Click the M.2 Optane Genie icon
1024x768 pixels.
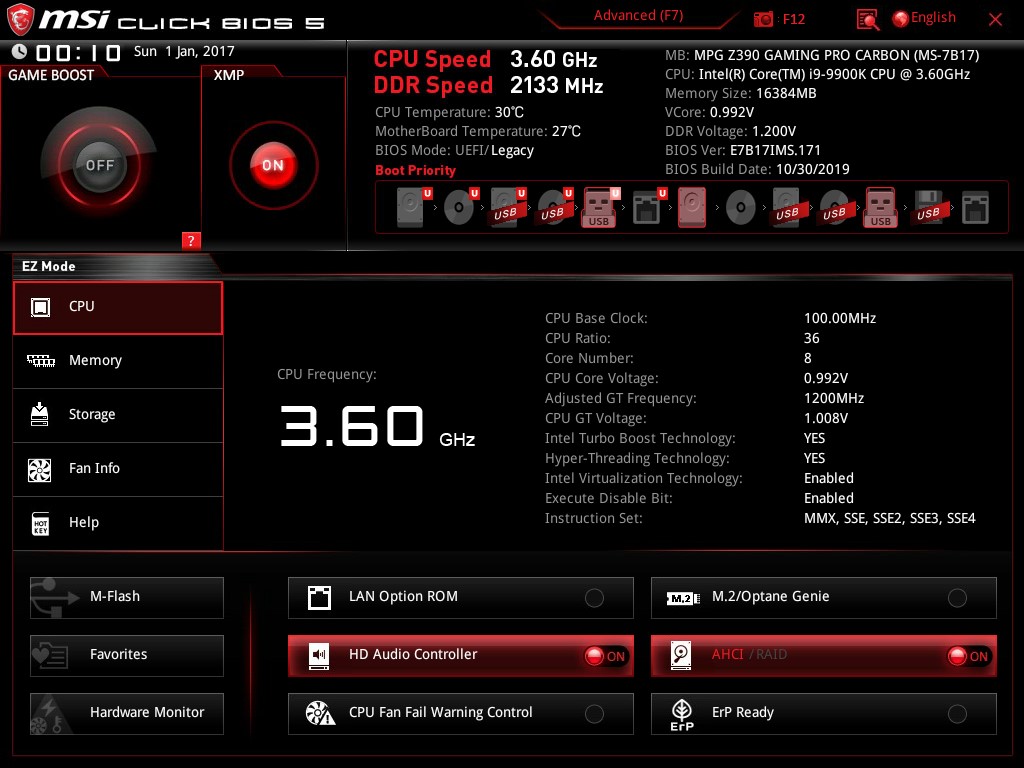click(682, 598)
